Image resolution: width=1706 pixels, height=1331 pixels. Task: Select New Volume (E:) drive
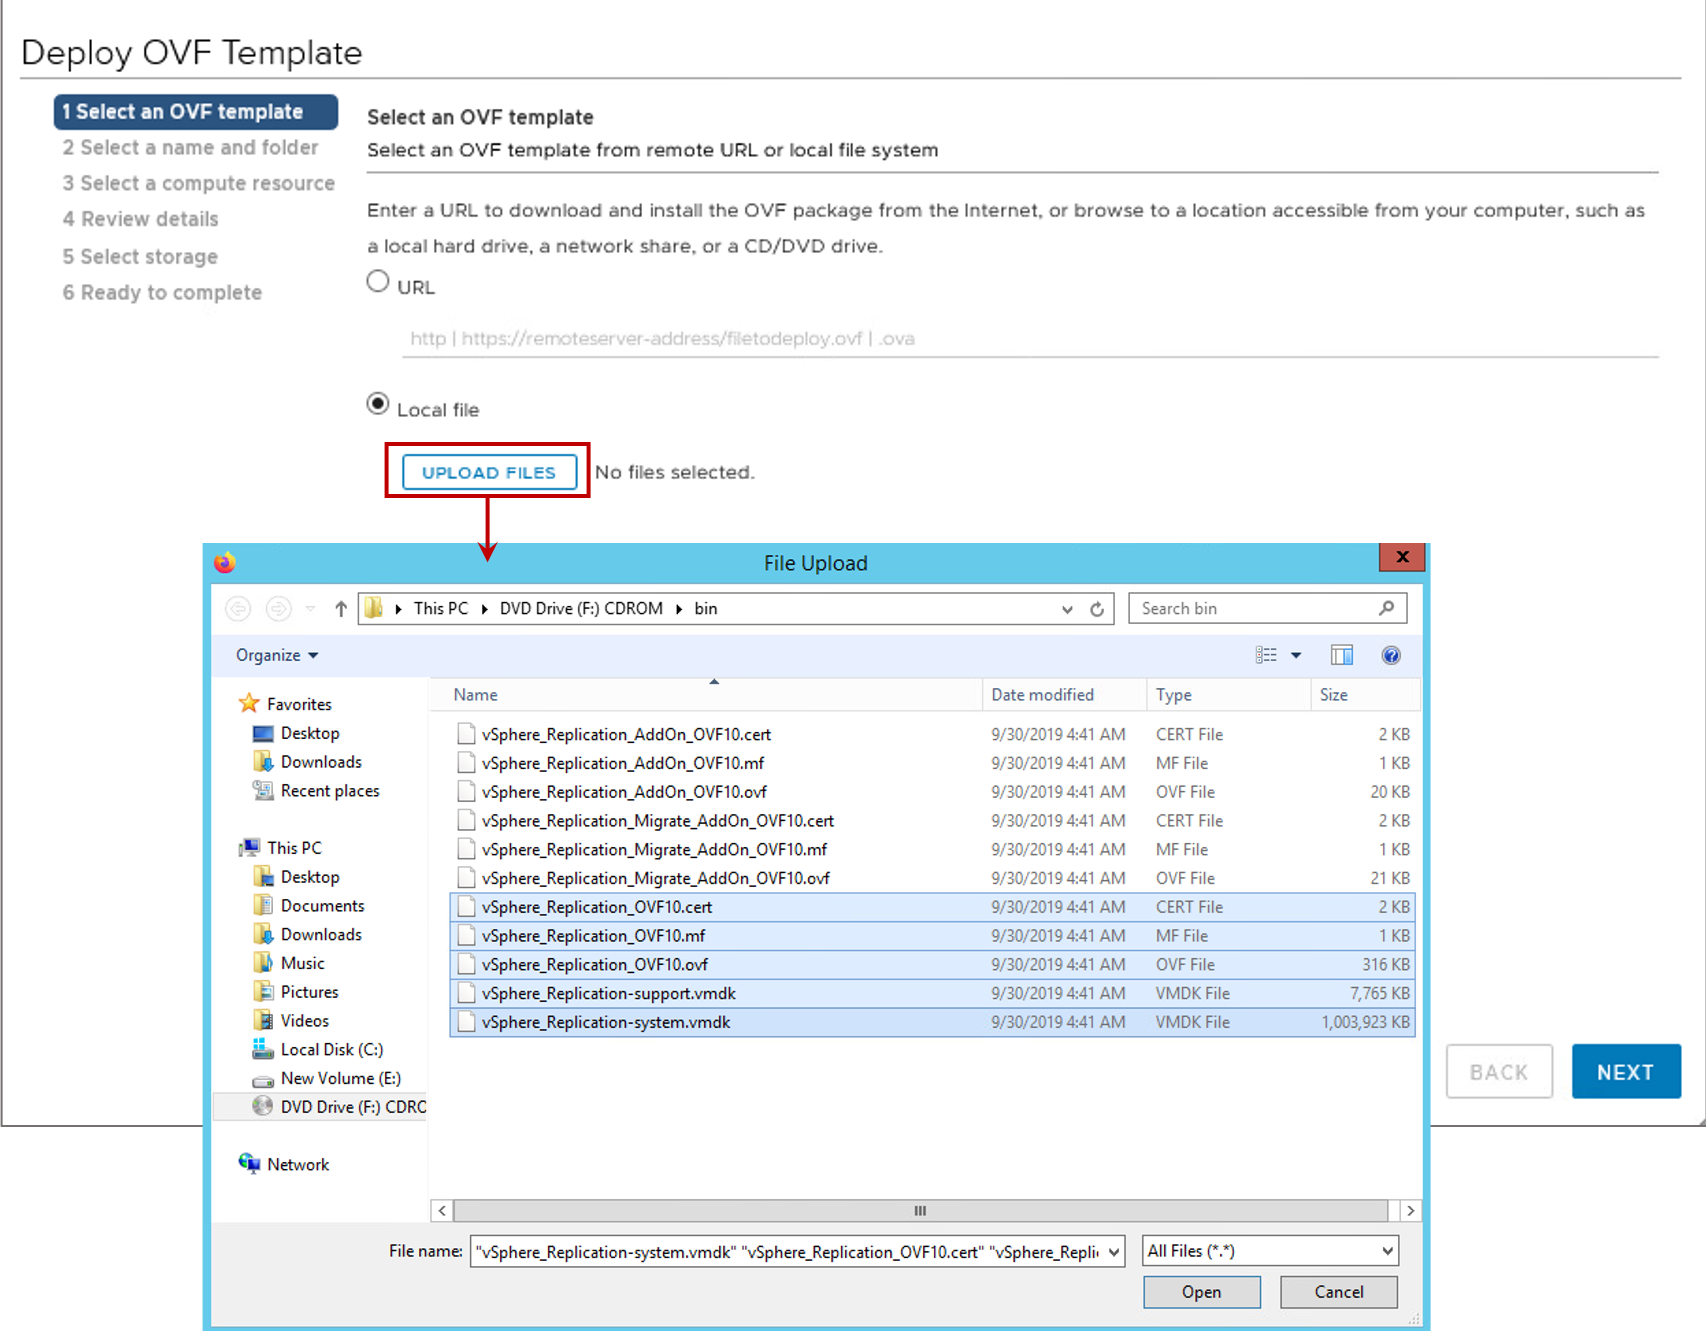[327, 1078]
